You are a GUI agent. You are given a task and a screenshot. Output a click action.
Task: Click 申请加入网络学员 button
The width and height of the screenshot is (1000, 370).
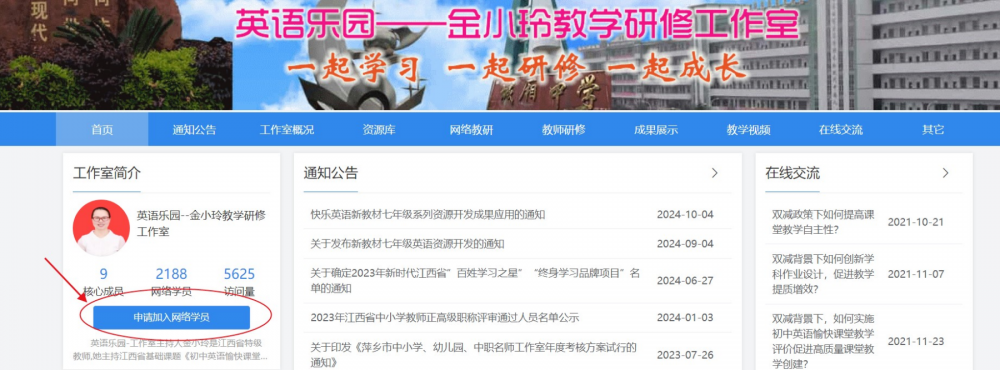pyautogui.click(x=172, y=317)
